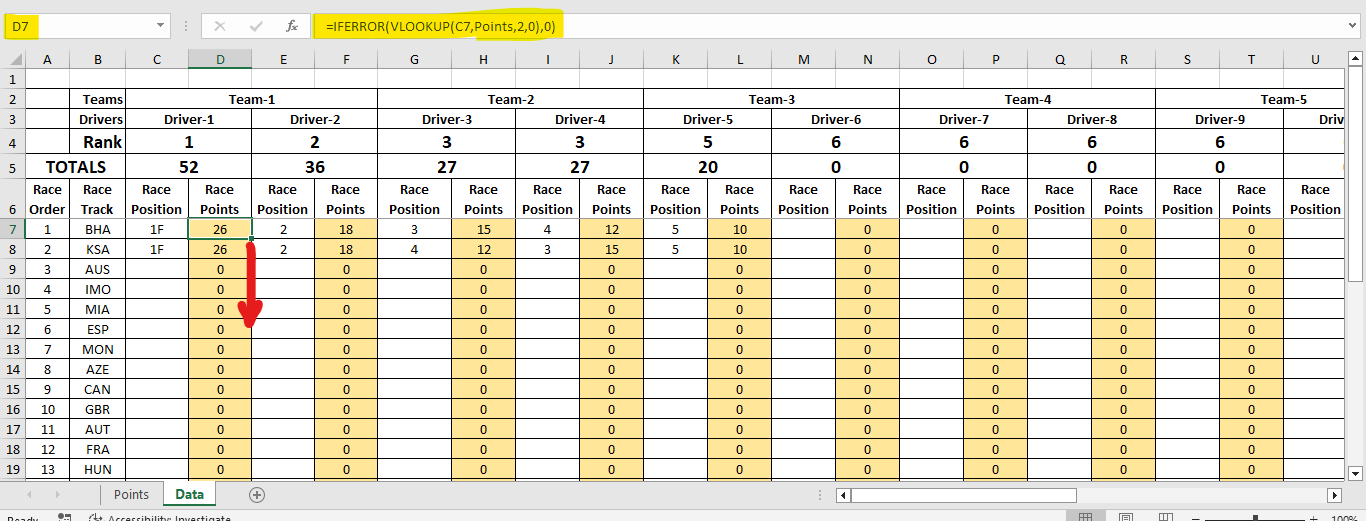1366x521 pixels.
Task: Click horizontal scrollbar right arrow
Action: click(1334, 495)
